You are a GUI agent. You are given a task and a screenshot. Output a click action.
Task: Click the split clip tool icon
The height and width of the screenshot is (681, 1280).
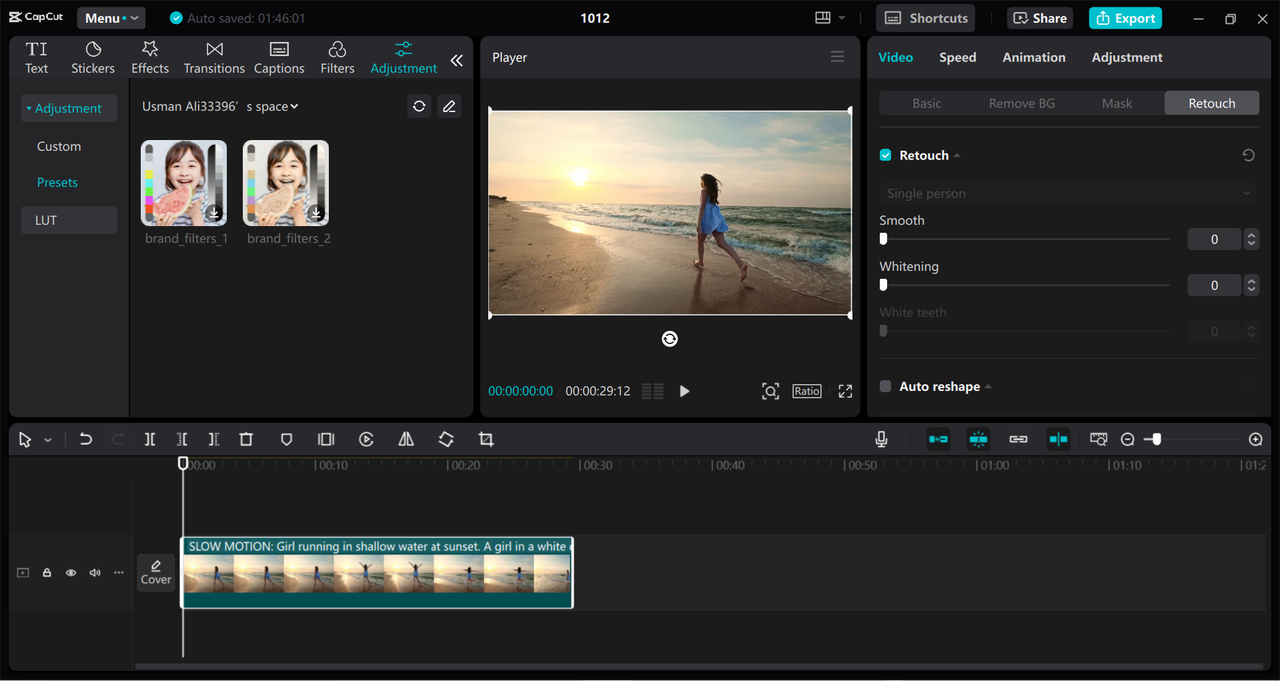pyautogui.click(x=150, y=439)
